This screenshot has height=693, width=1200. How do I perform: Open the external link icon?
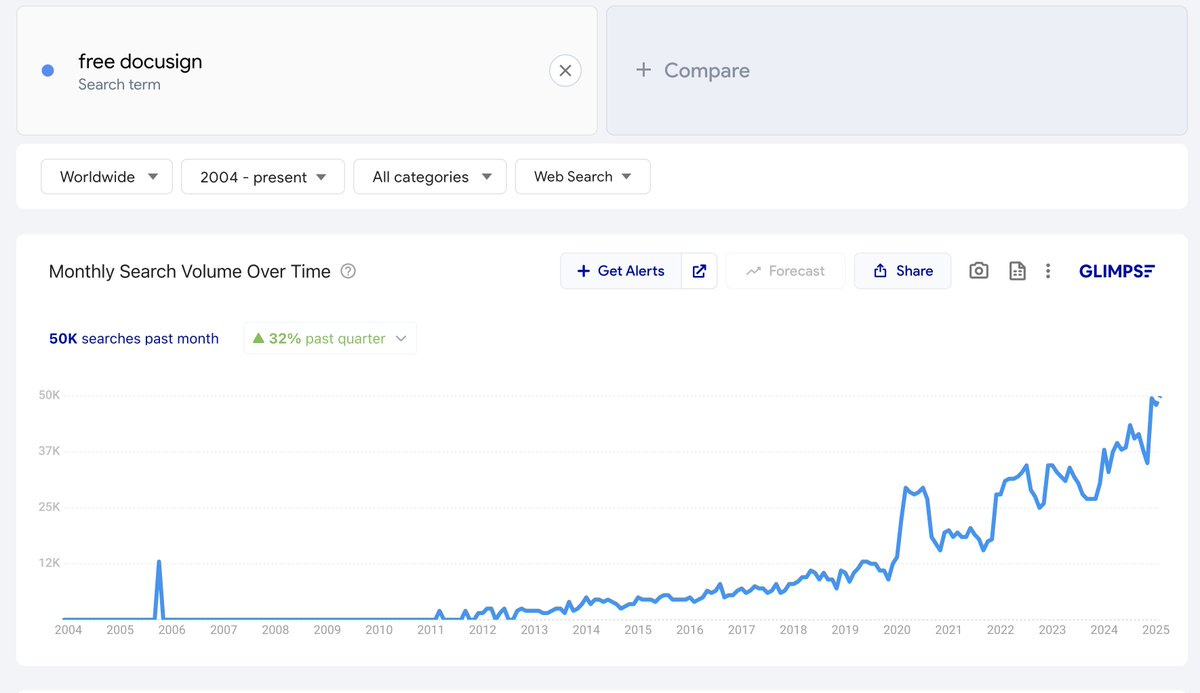tap(699, 271)
